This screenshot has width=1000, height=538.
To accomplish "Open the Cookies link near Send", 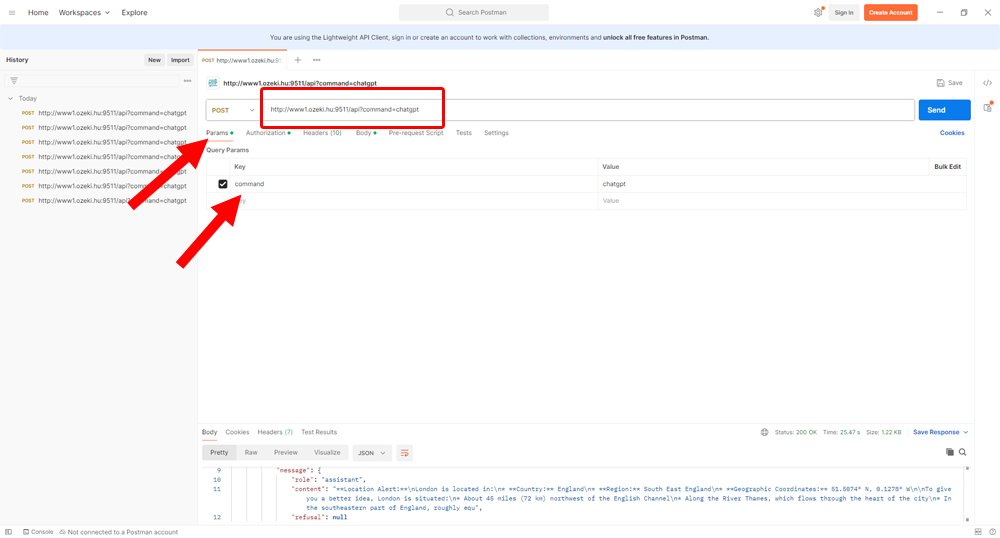I will pyautogui.click(x=952, y=133).
